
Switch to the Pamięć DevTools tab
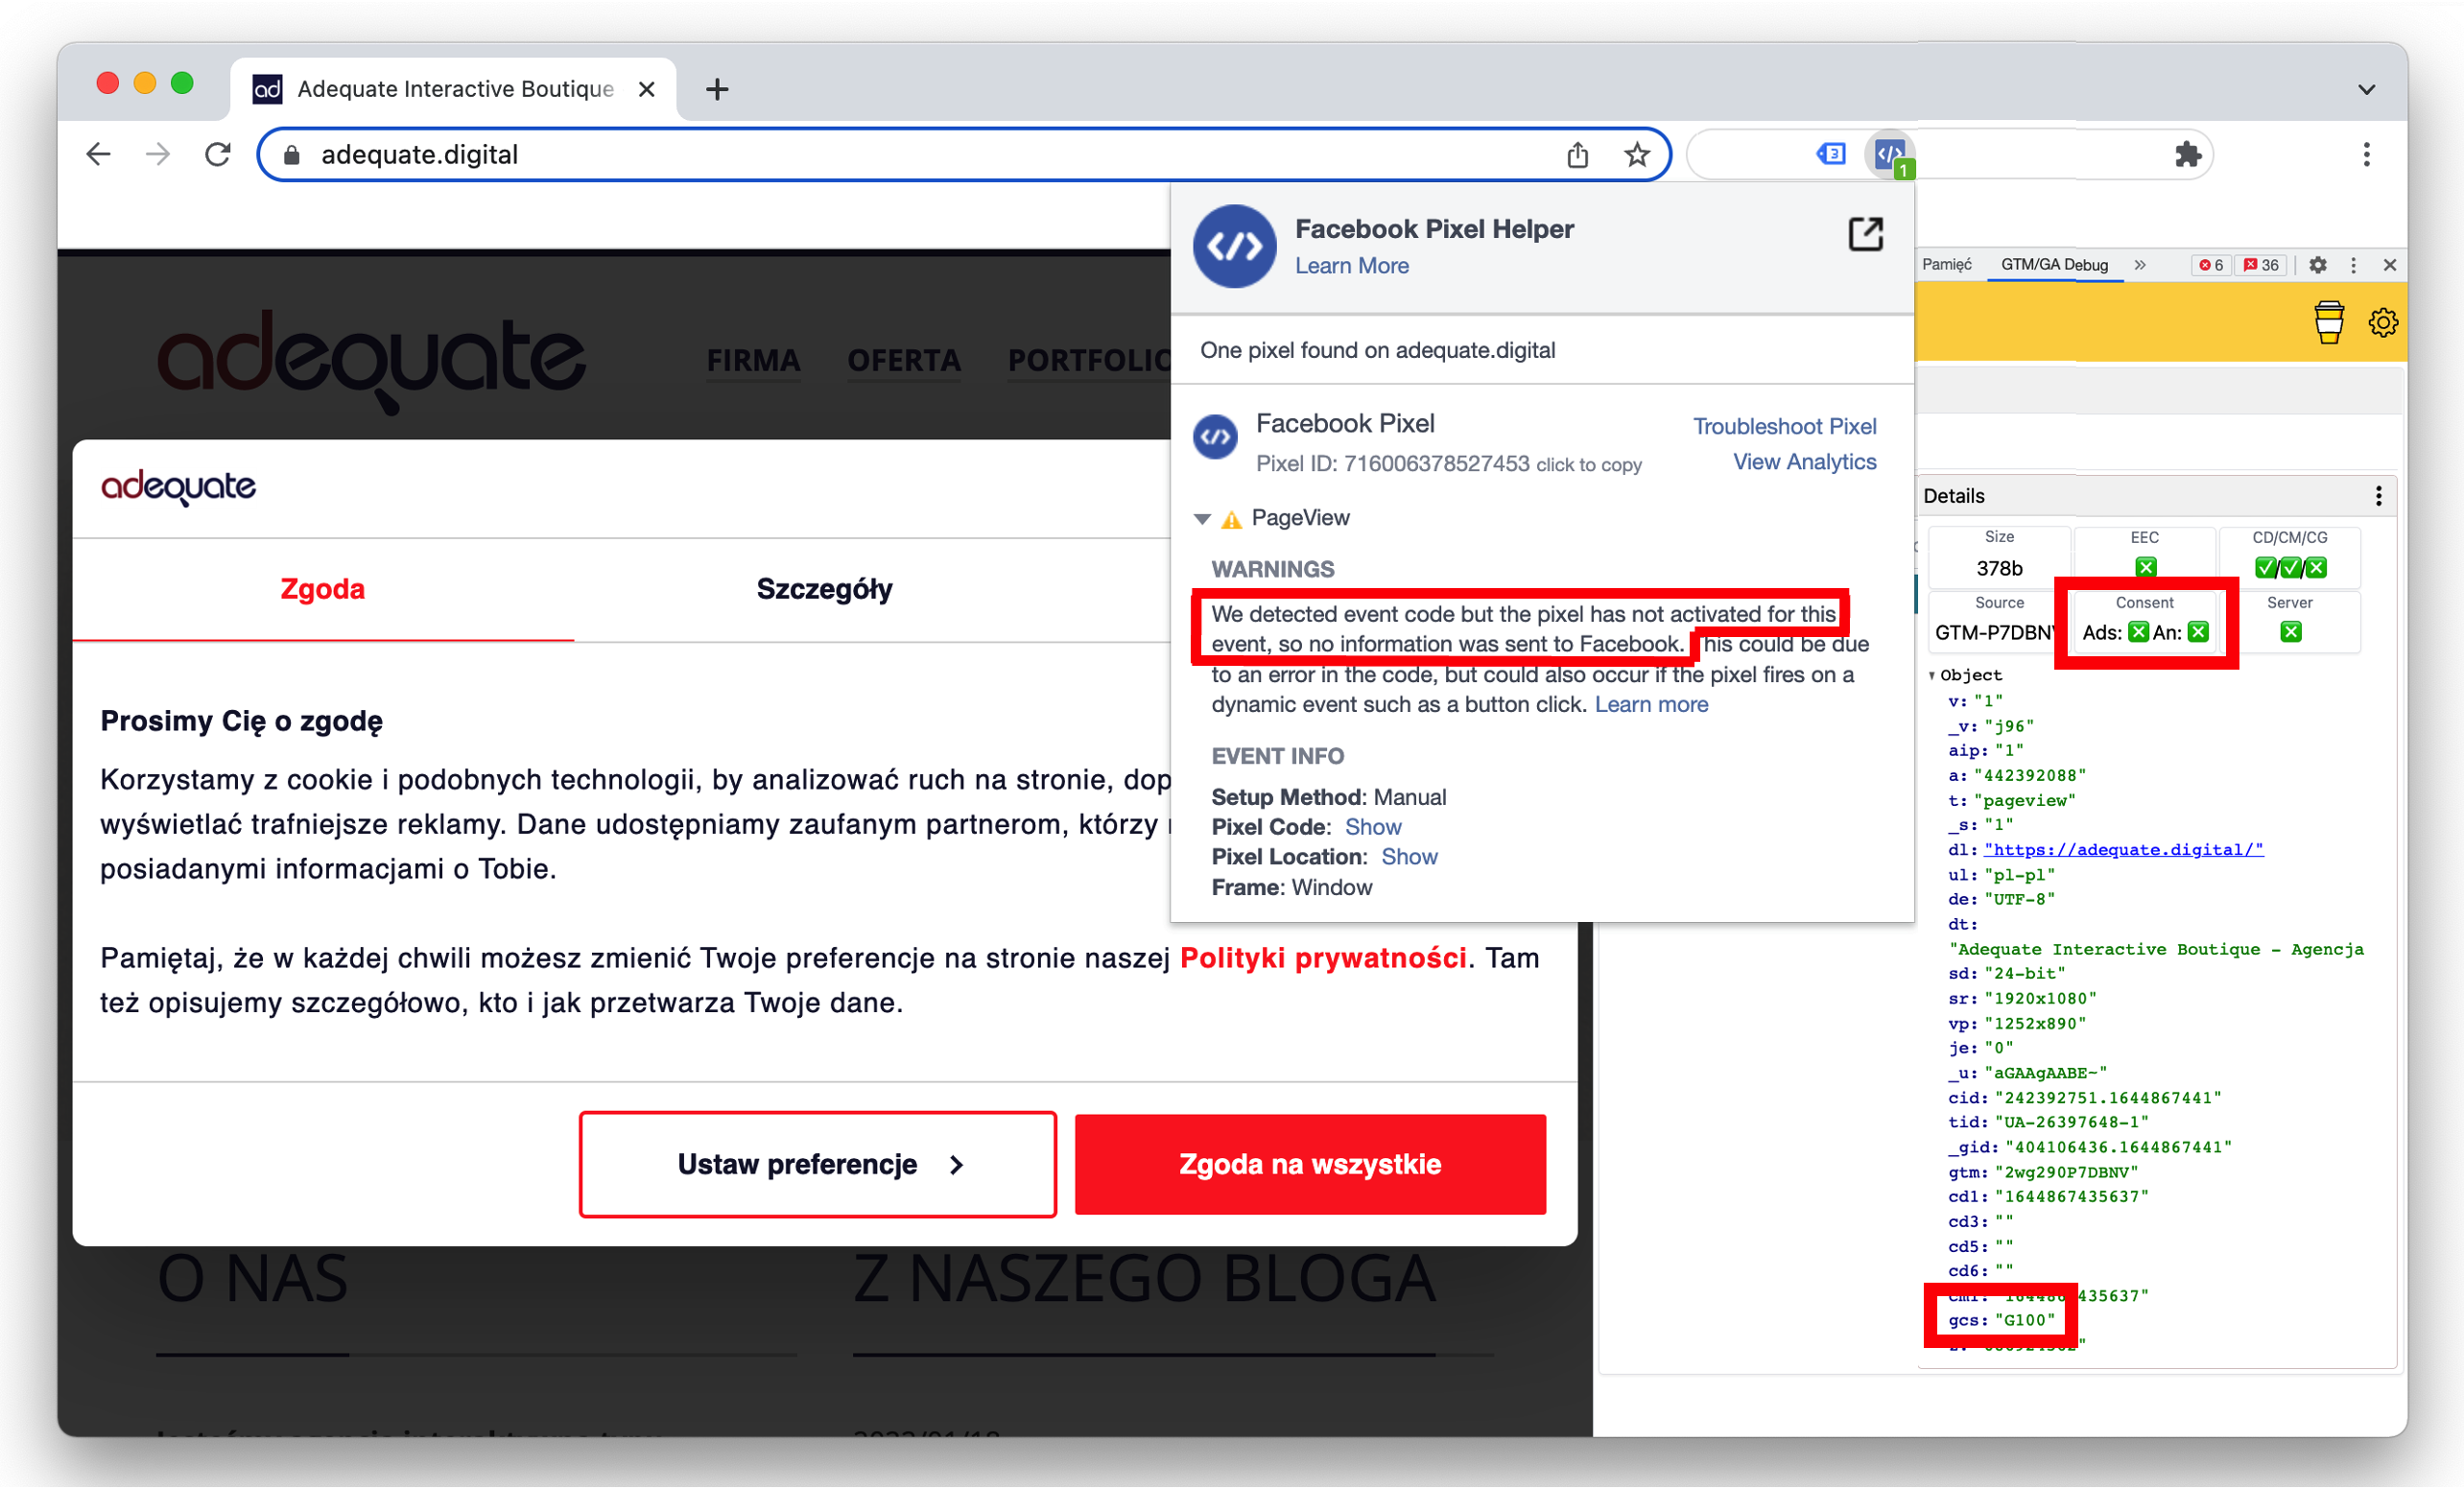1947,265
